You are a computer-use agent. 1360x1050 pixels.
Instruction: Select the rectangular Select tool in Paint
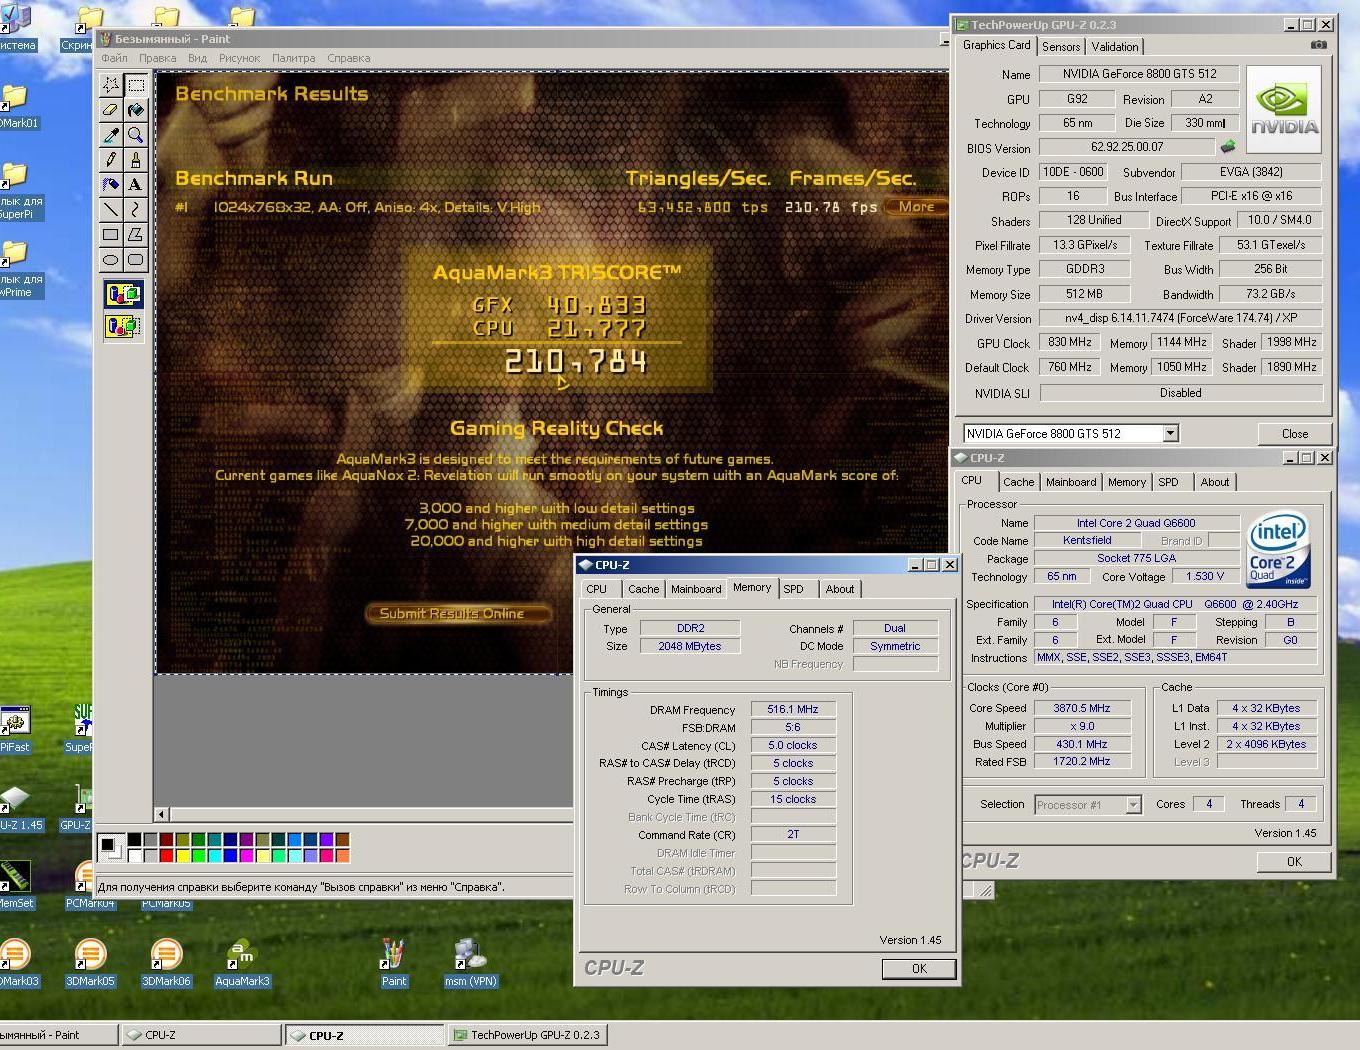[136, 85]
